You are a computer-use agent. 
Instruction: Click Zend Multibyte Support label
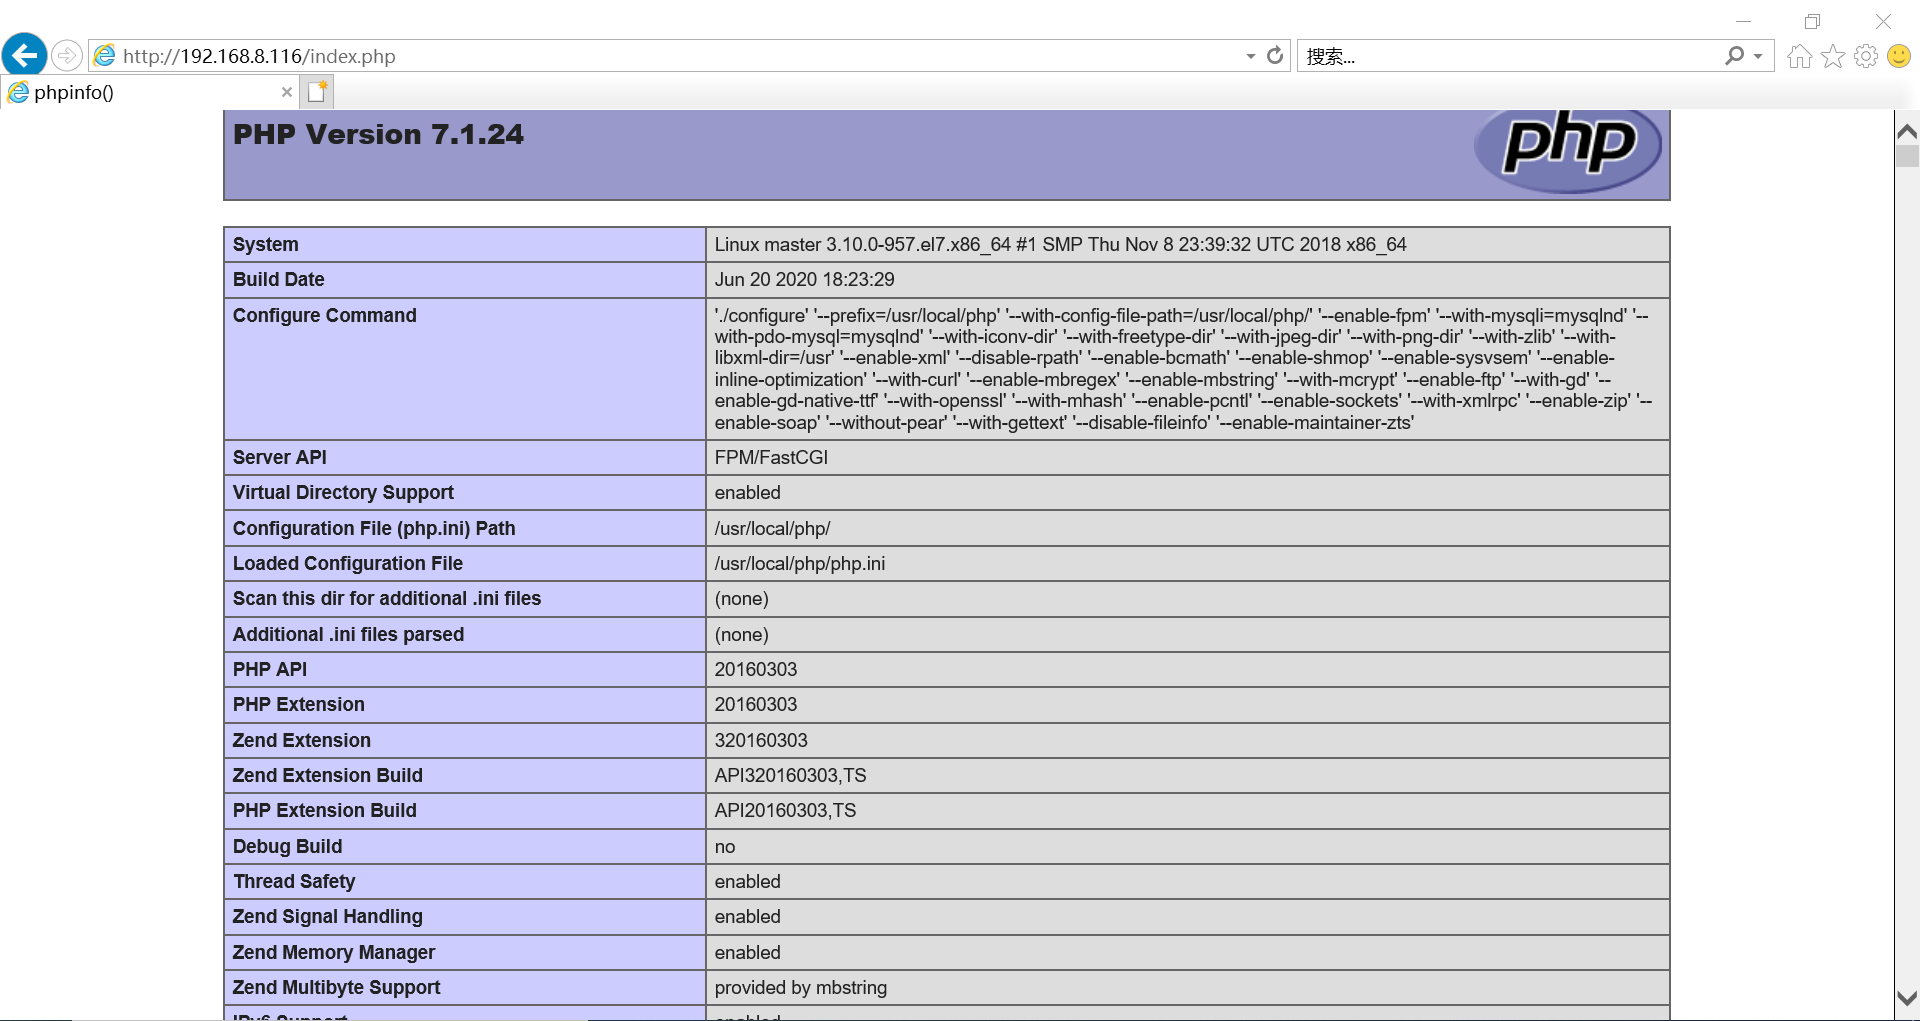pos(336,987)
